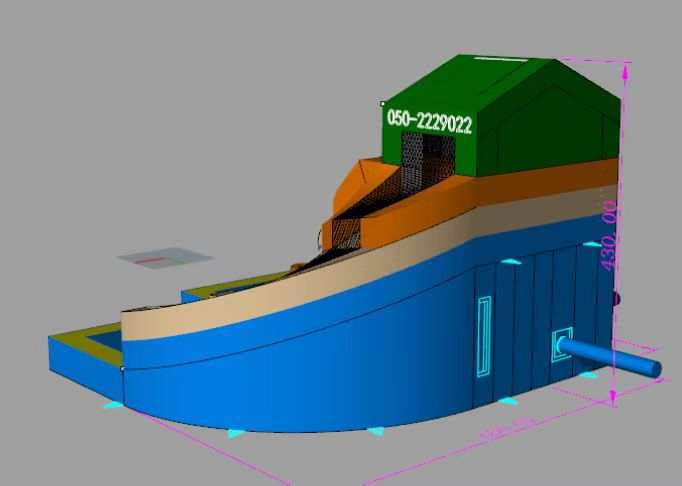Select the faded dimension text along bottom line
The height and width of the screenshot is (486, 682).
[508, 428]
